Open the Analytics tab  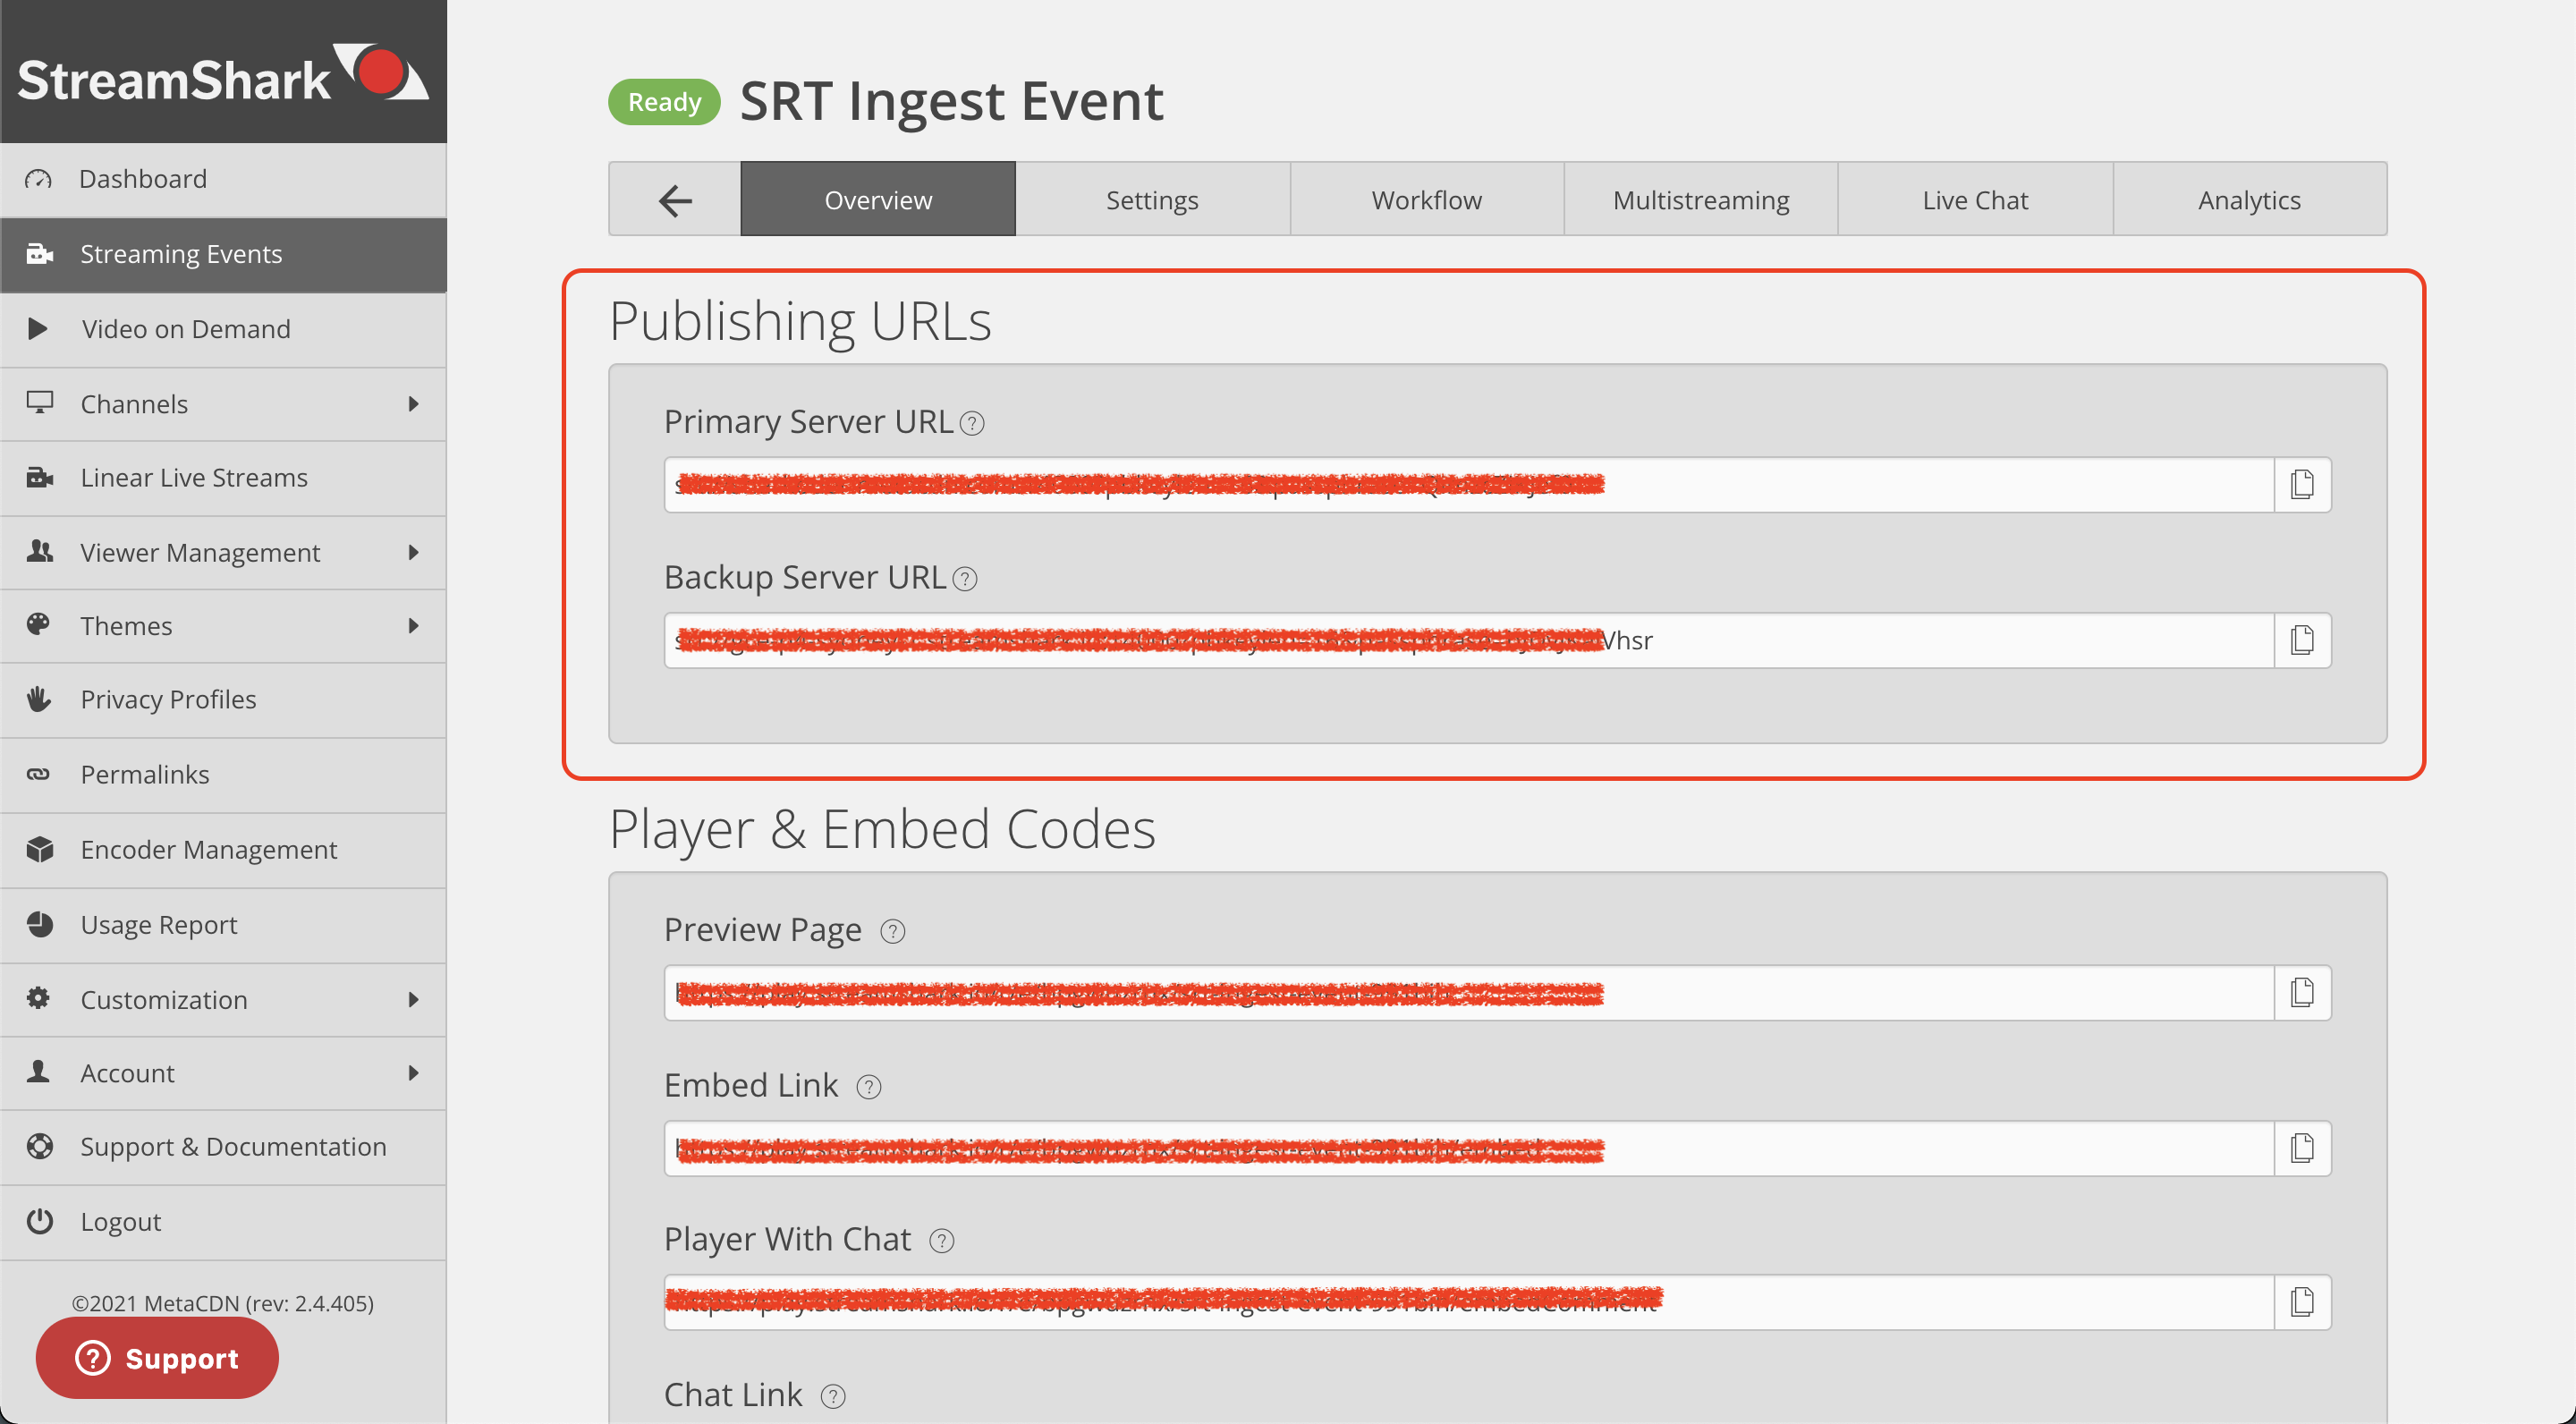click(x=2249, y=200)
